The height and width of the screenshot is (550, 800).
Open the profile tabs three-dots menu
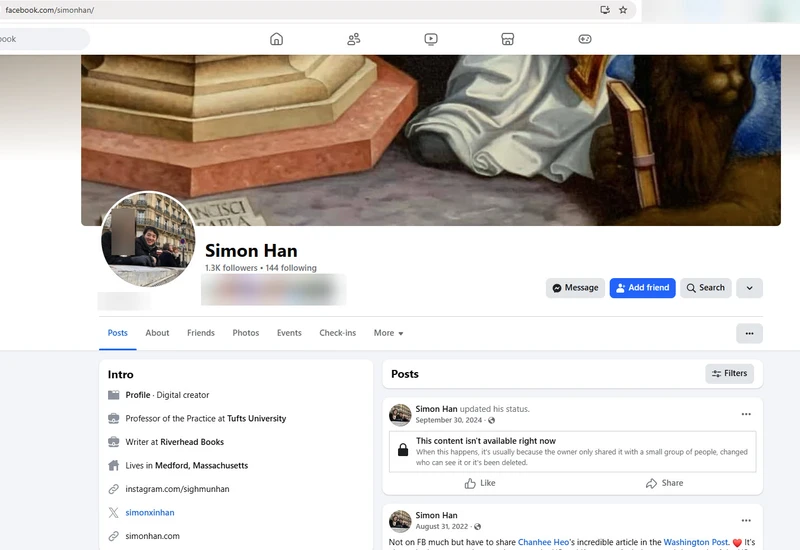(x=749, y=334)
